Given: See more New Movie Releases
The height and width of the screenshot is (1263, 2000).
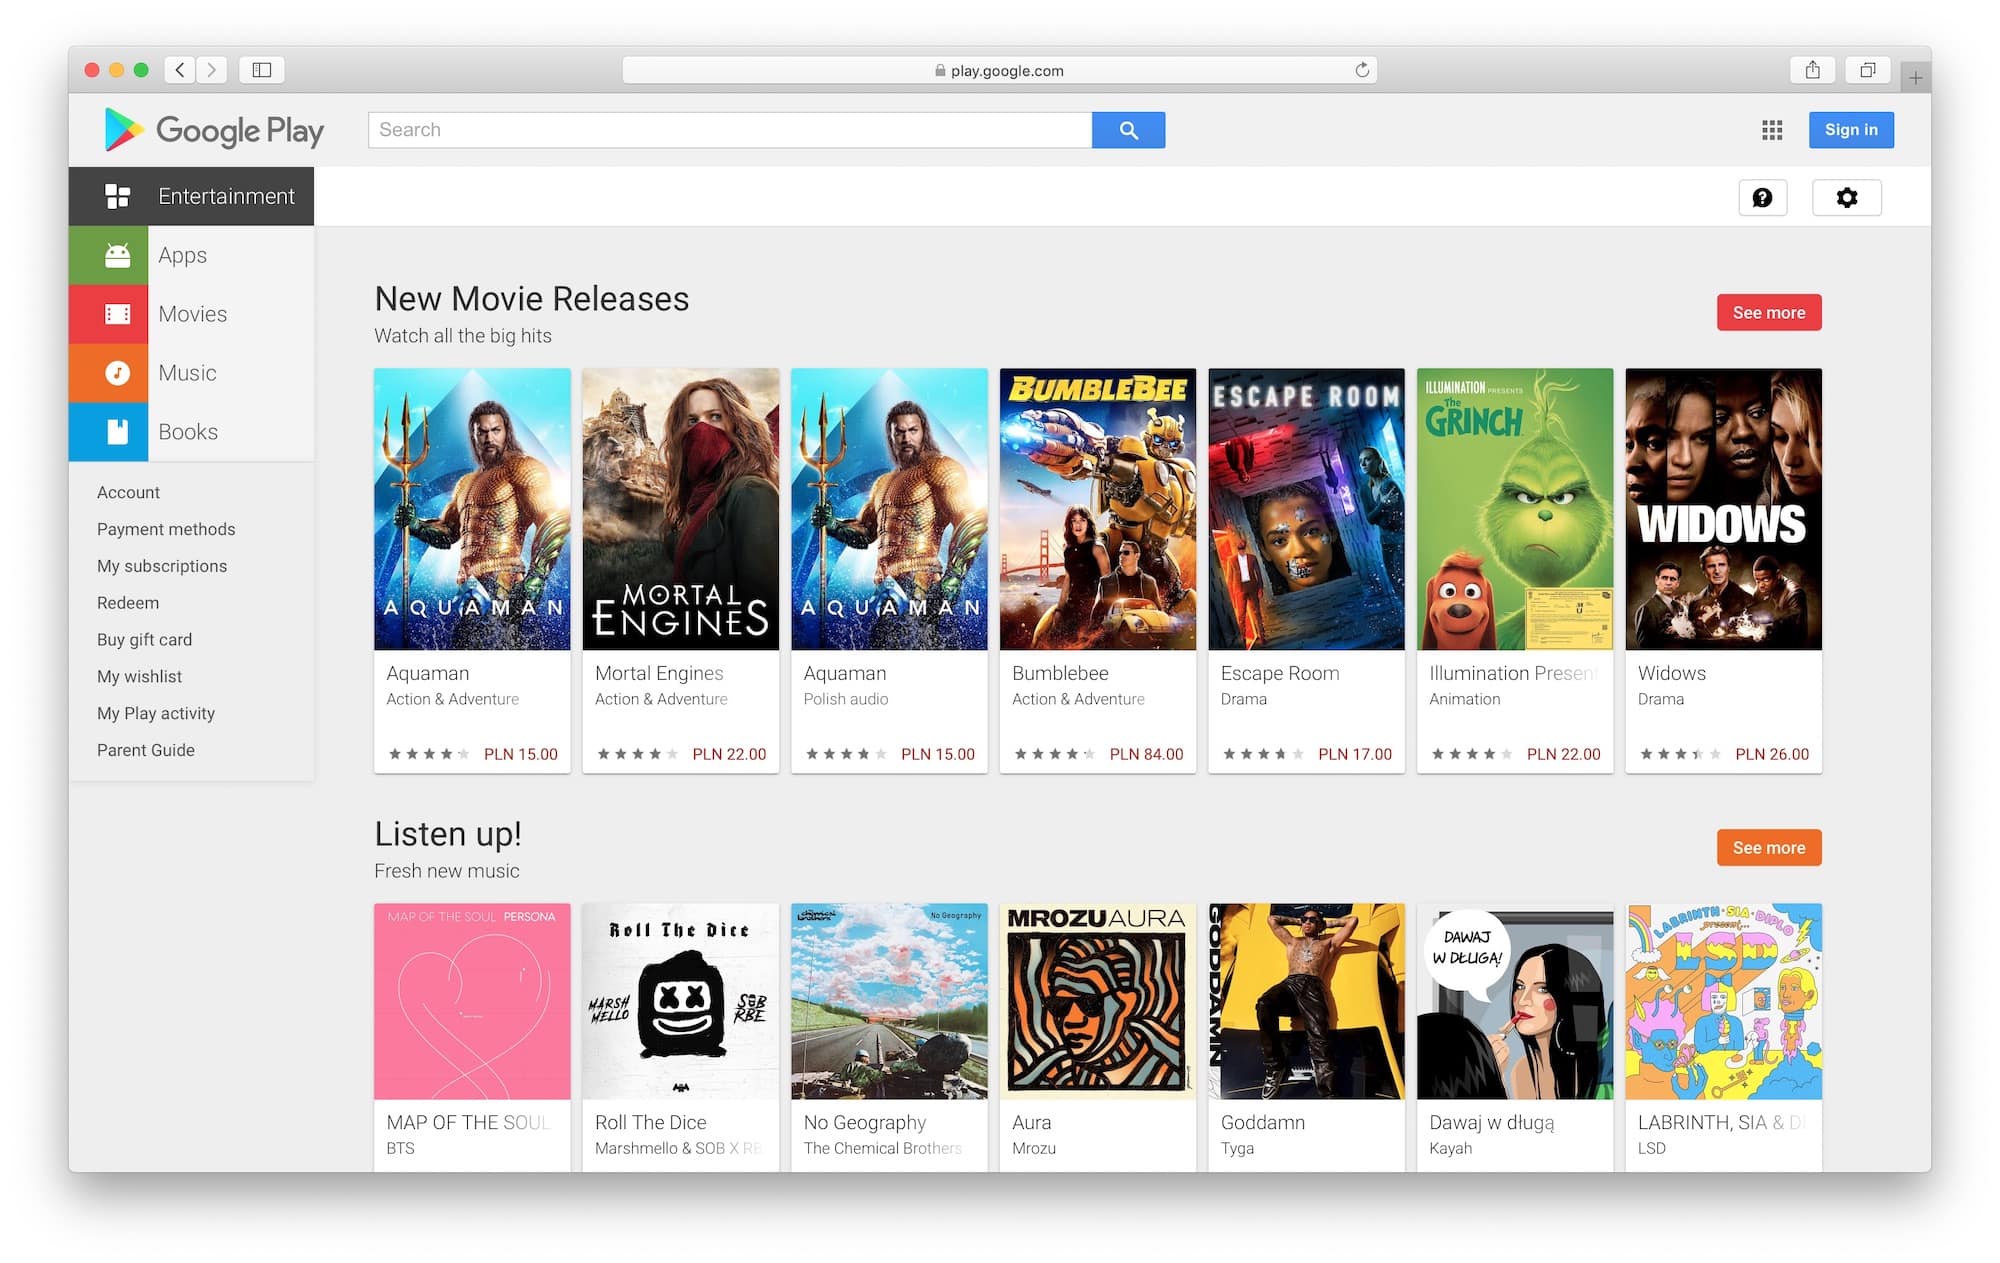Looking at the screenshot, I should 1768,312.
